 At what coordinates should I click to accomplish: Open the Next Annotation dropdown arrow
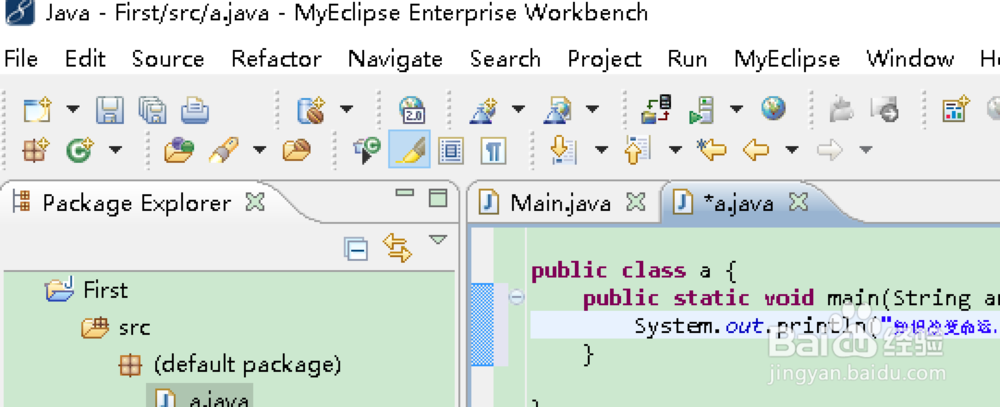(x=601, y=150)
